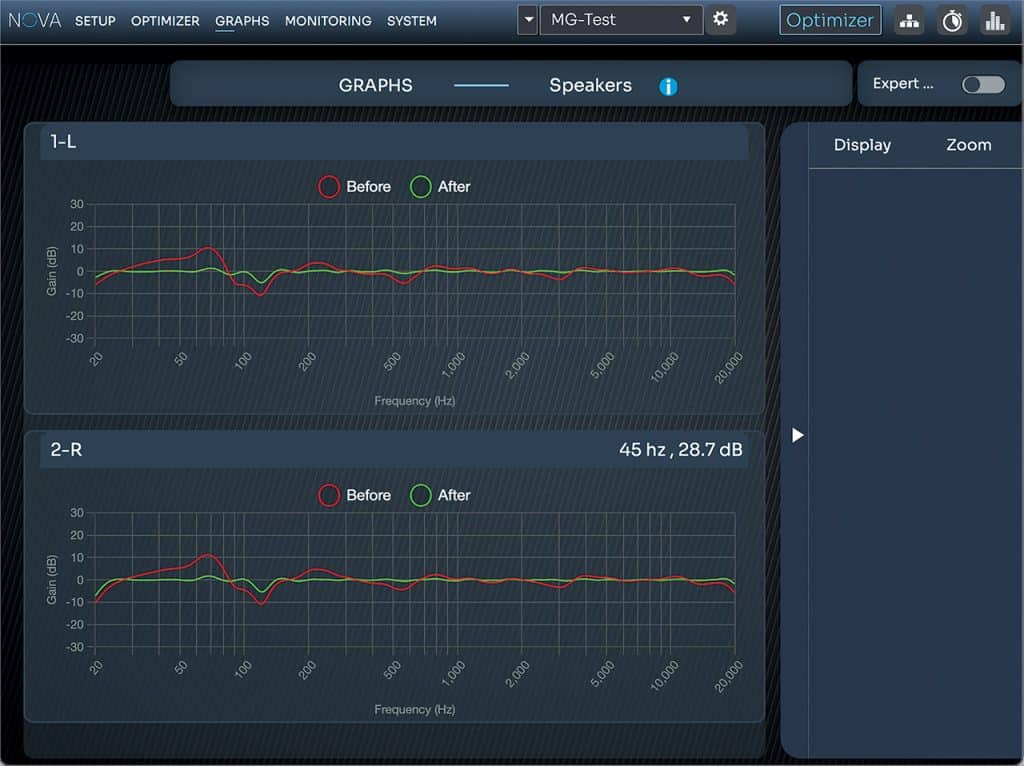Collapse the side panel with the white triangle
Viewport: 1024px width, 766px height.
coord(797,435)
